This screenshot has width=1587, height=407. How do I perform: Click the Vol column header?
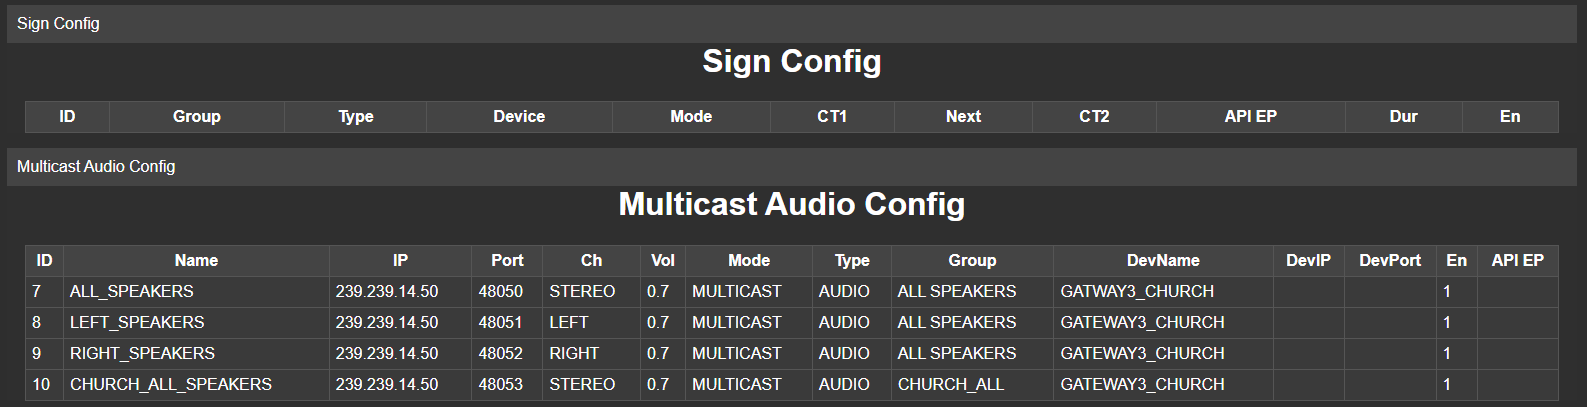click(x=663, y=260)
